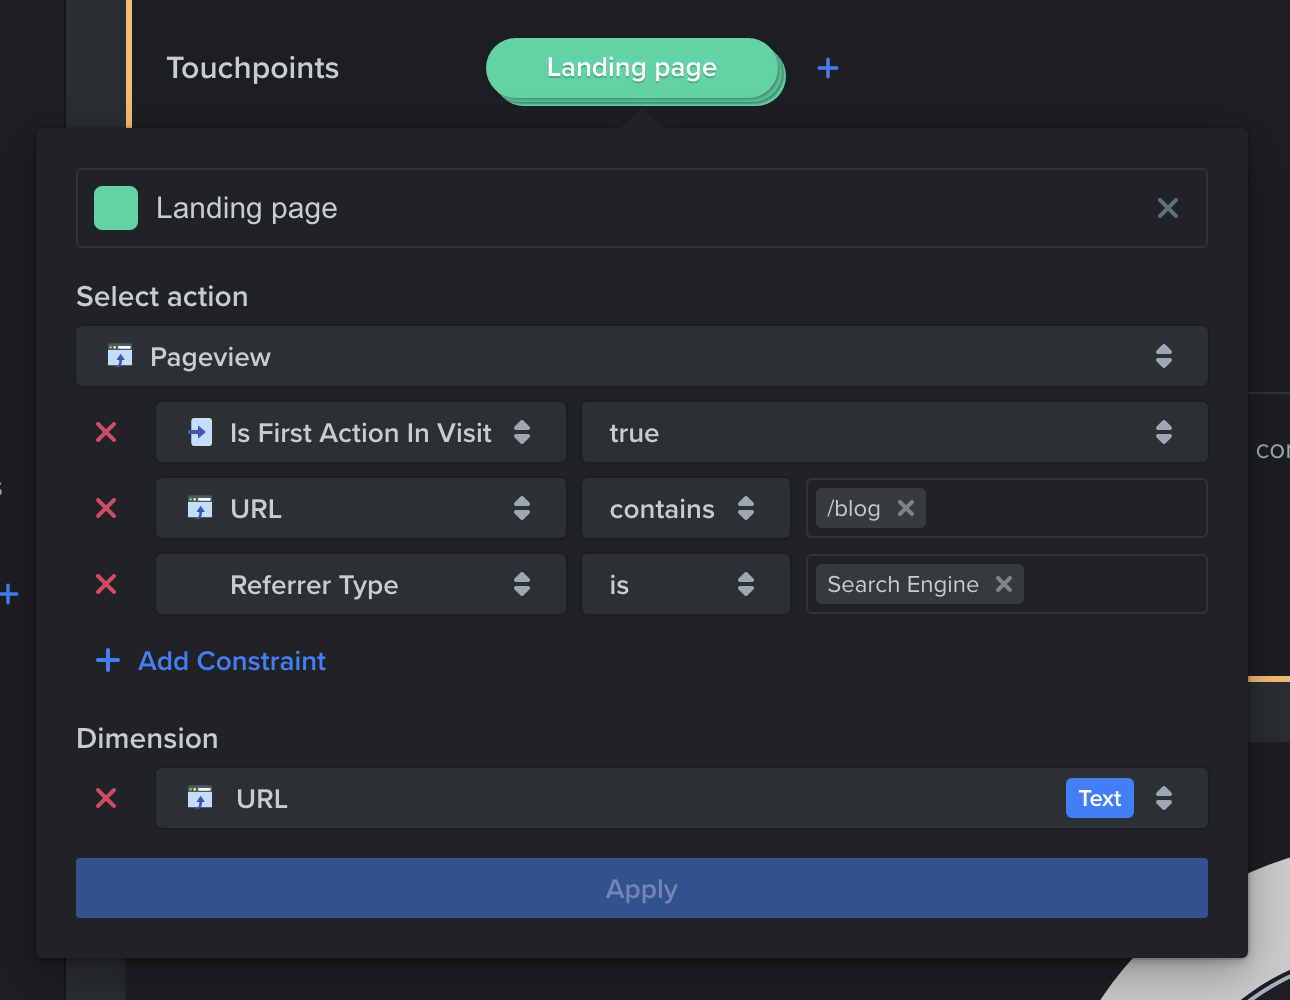The height and width of the screenshot is (1000, 1290).
Task: Click the plus icon beside Add Constraint
Action: (x=108, y=660)
